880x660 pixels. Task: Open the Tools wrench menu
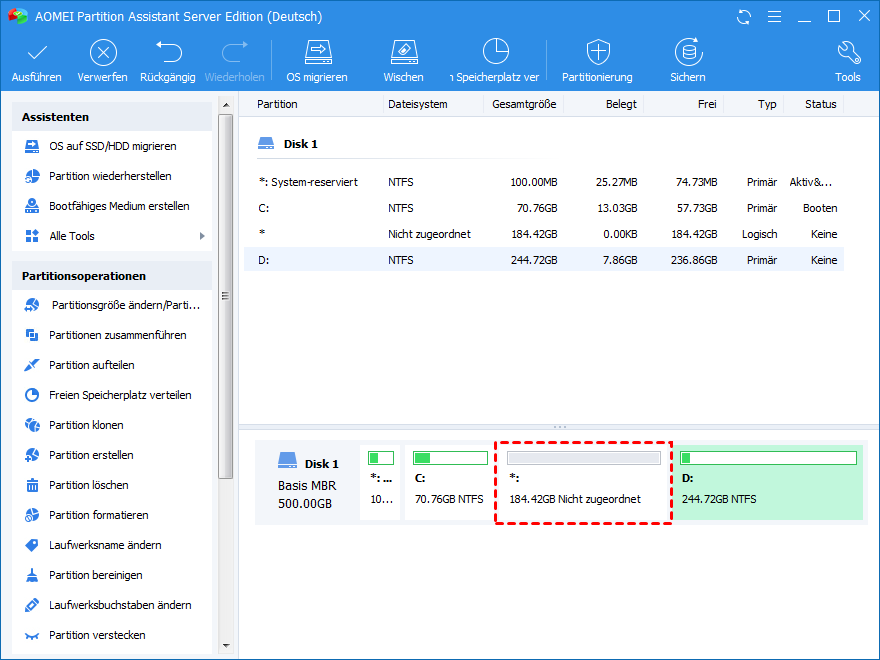pos(847,53)
